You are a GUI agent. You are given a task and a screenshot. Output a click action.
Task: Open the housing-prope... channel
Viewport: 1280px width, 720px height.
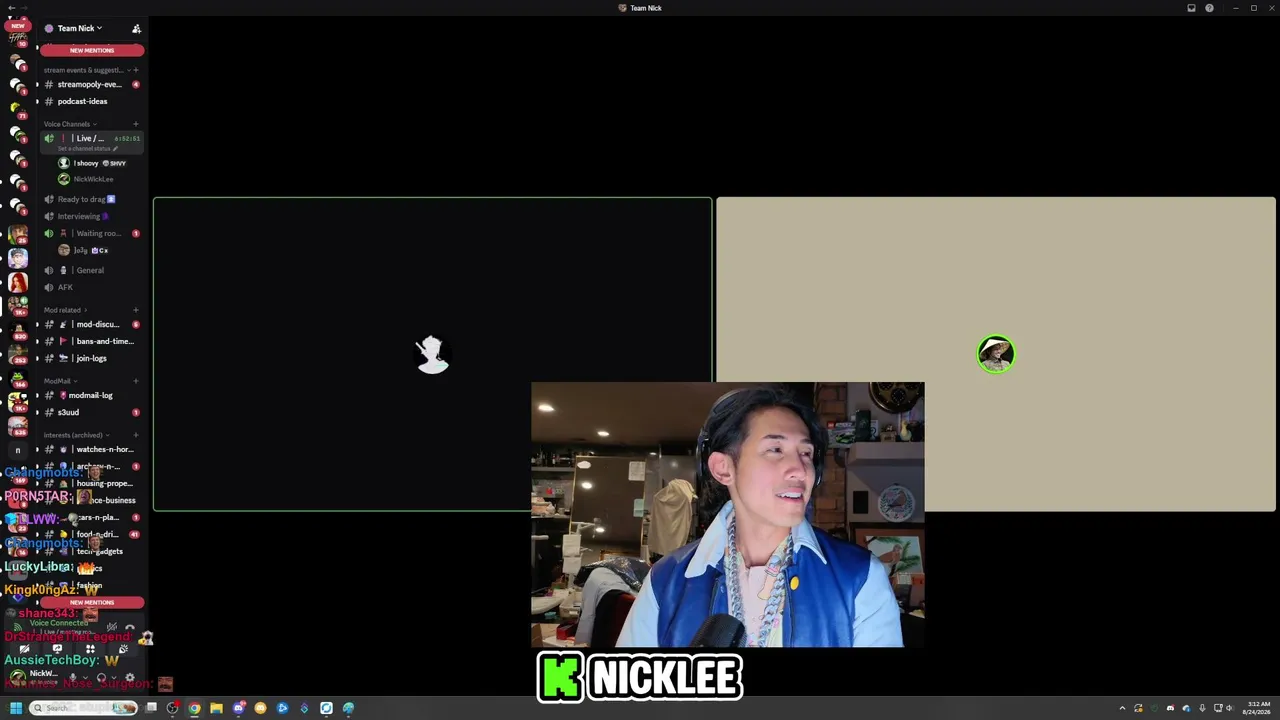click(90, 483)
